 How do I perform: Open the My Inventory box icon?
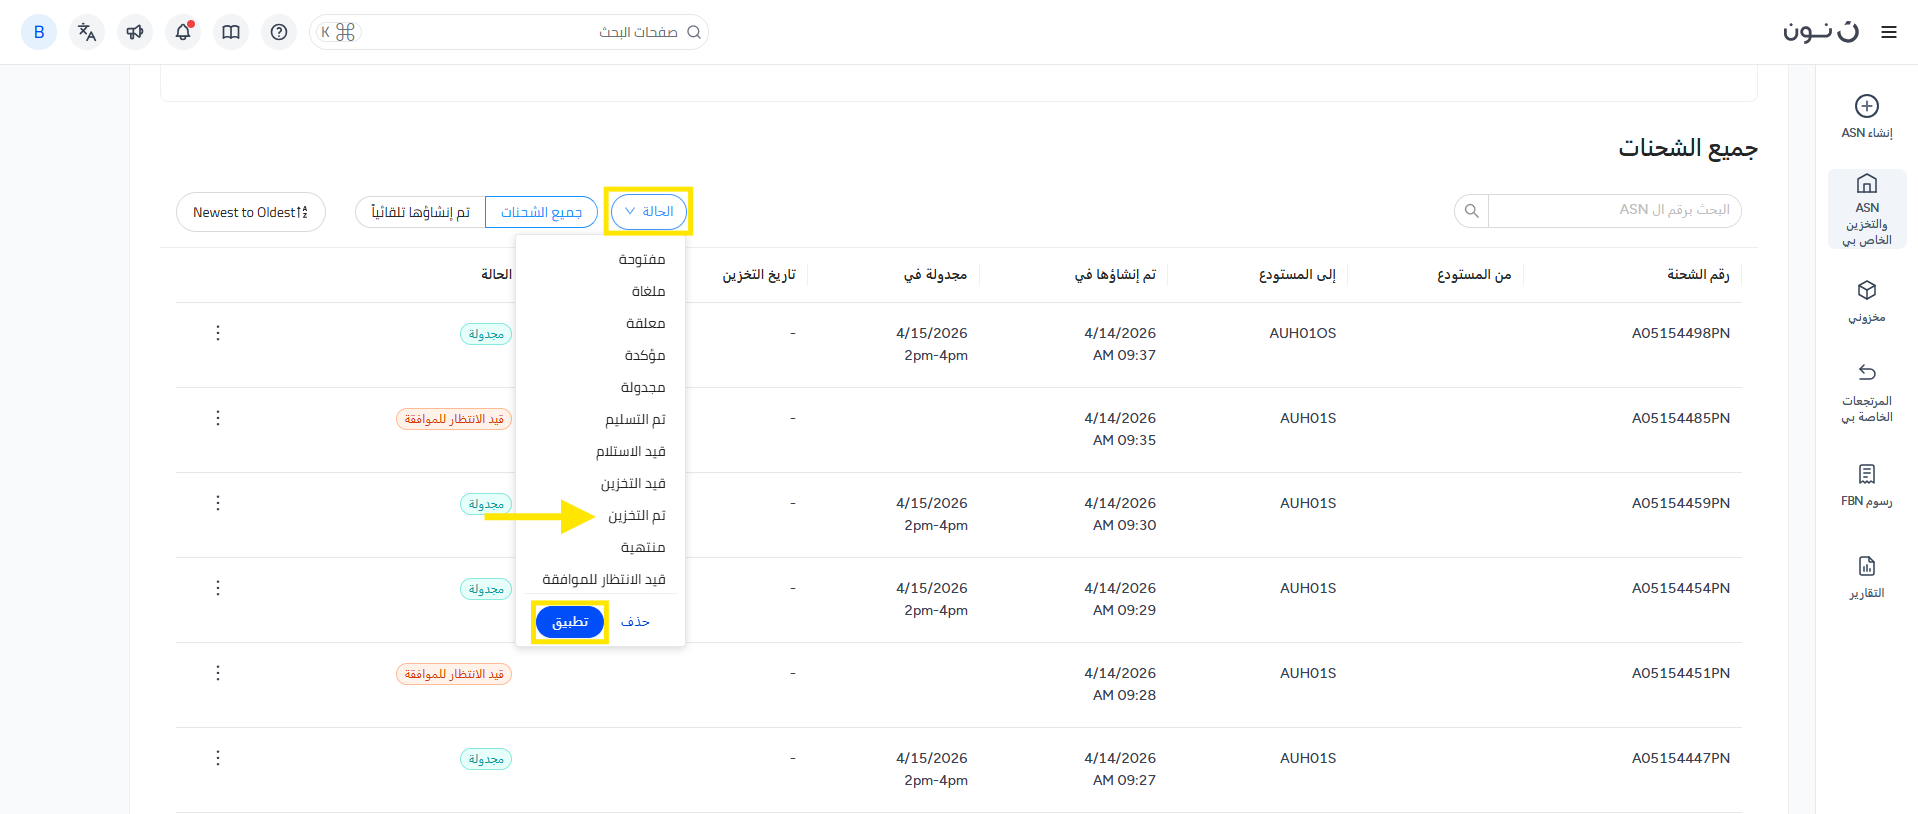point(1866,291)
